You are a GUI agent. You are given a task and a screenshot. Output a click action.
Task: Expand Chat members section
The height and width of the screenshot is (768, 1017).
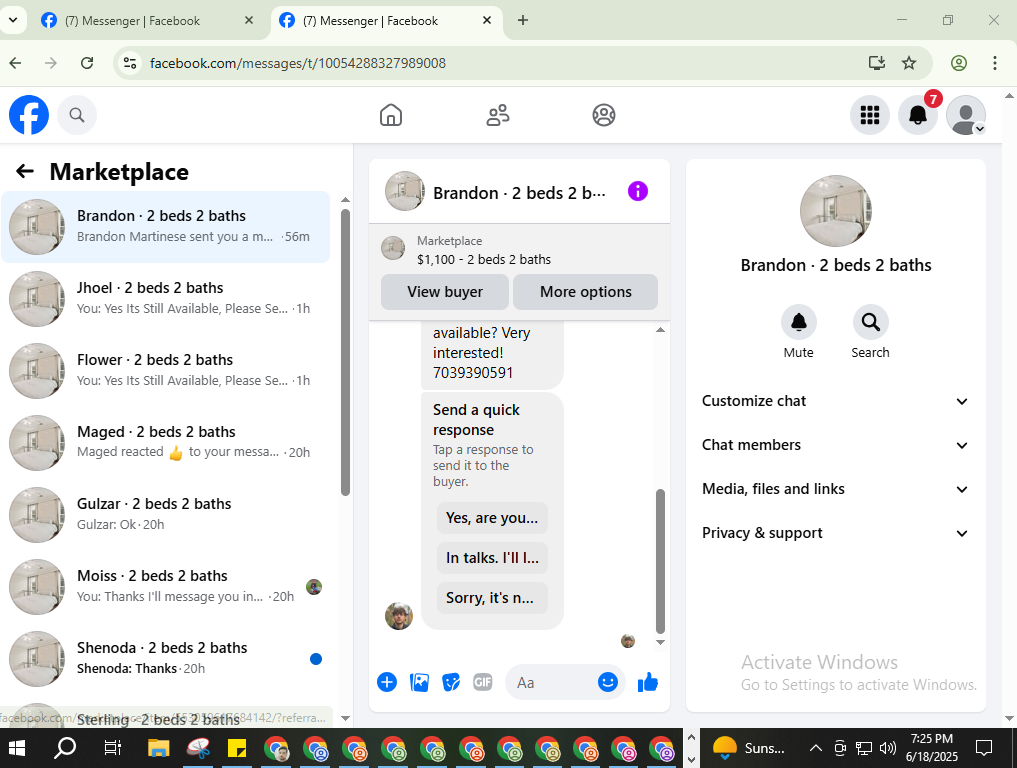pyautogui.click(x=835, y=445)
